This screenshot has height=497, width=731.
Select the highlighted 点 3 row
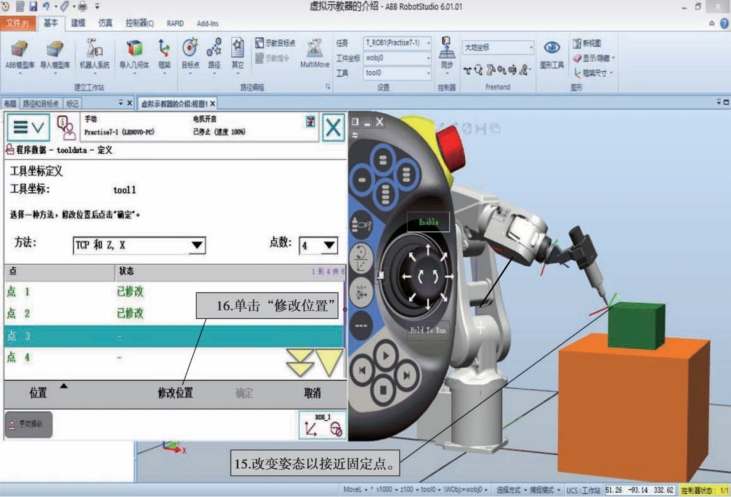pyautogui.click(x=173, y=336)
